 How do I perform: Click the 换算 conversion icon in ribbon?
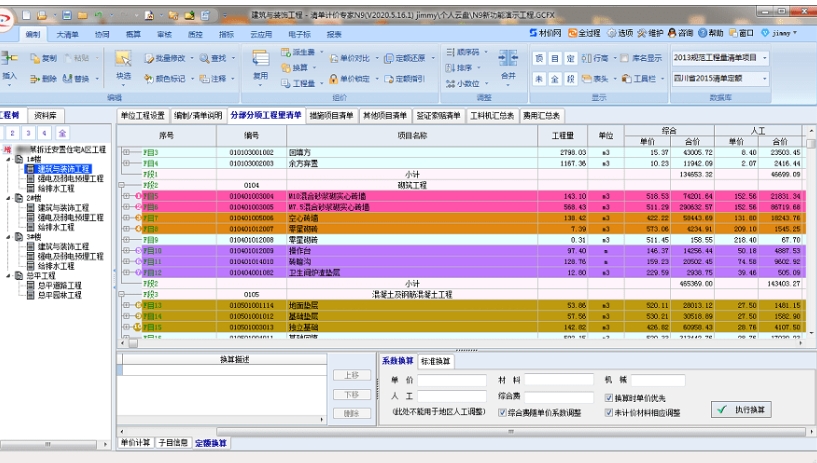286,68
